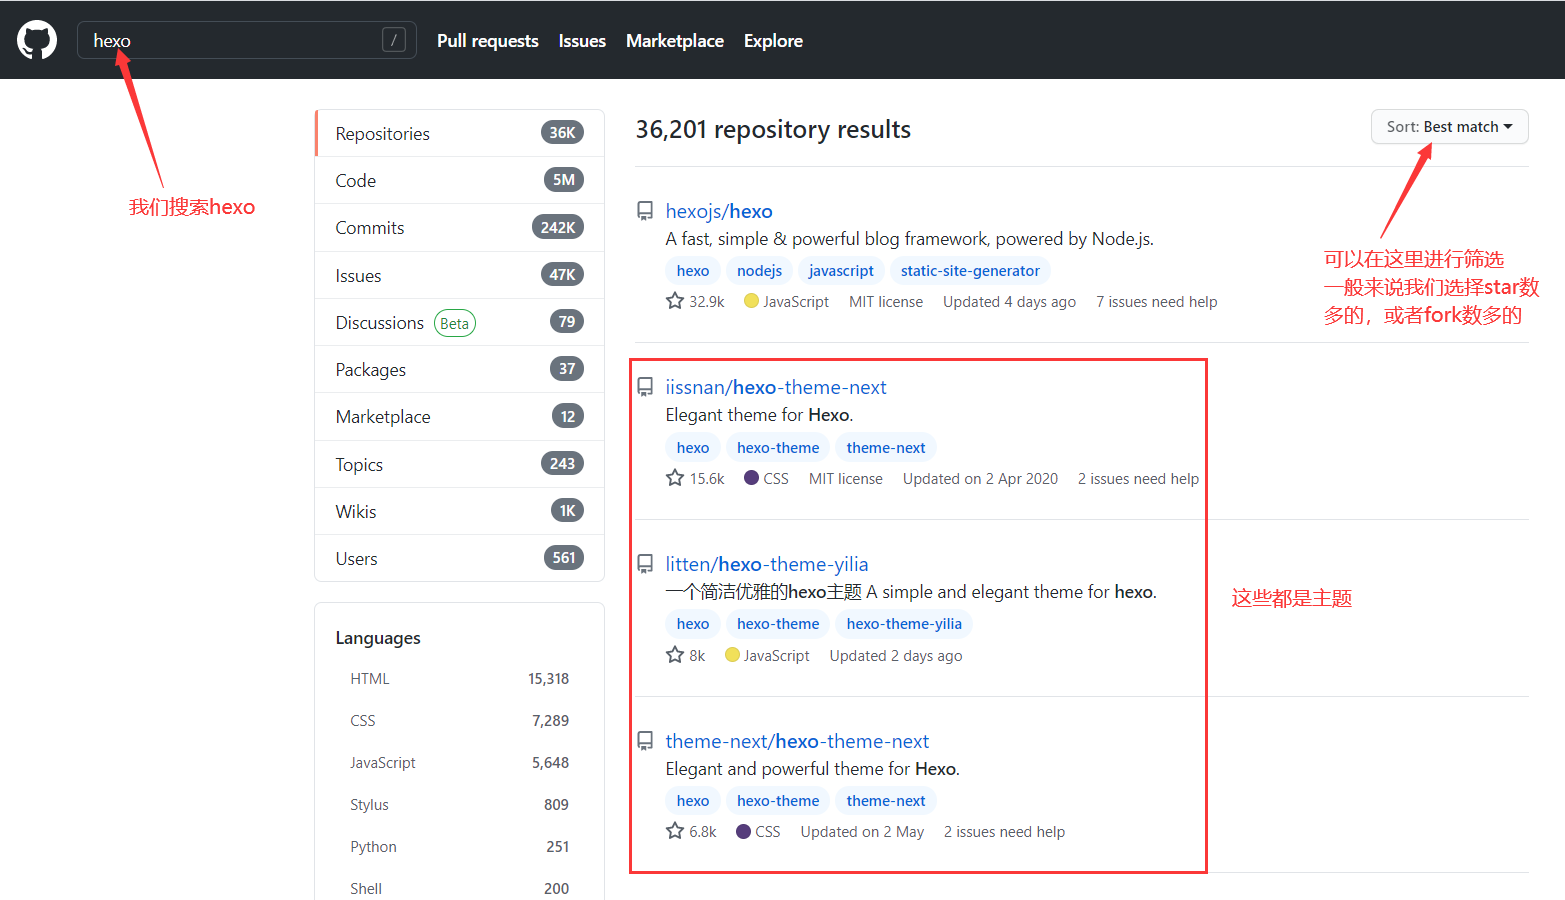Select Discussions Beta filter
Screen dimensions: 1565x900
460,322
